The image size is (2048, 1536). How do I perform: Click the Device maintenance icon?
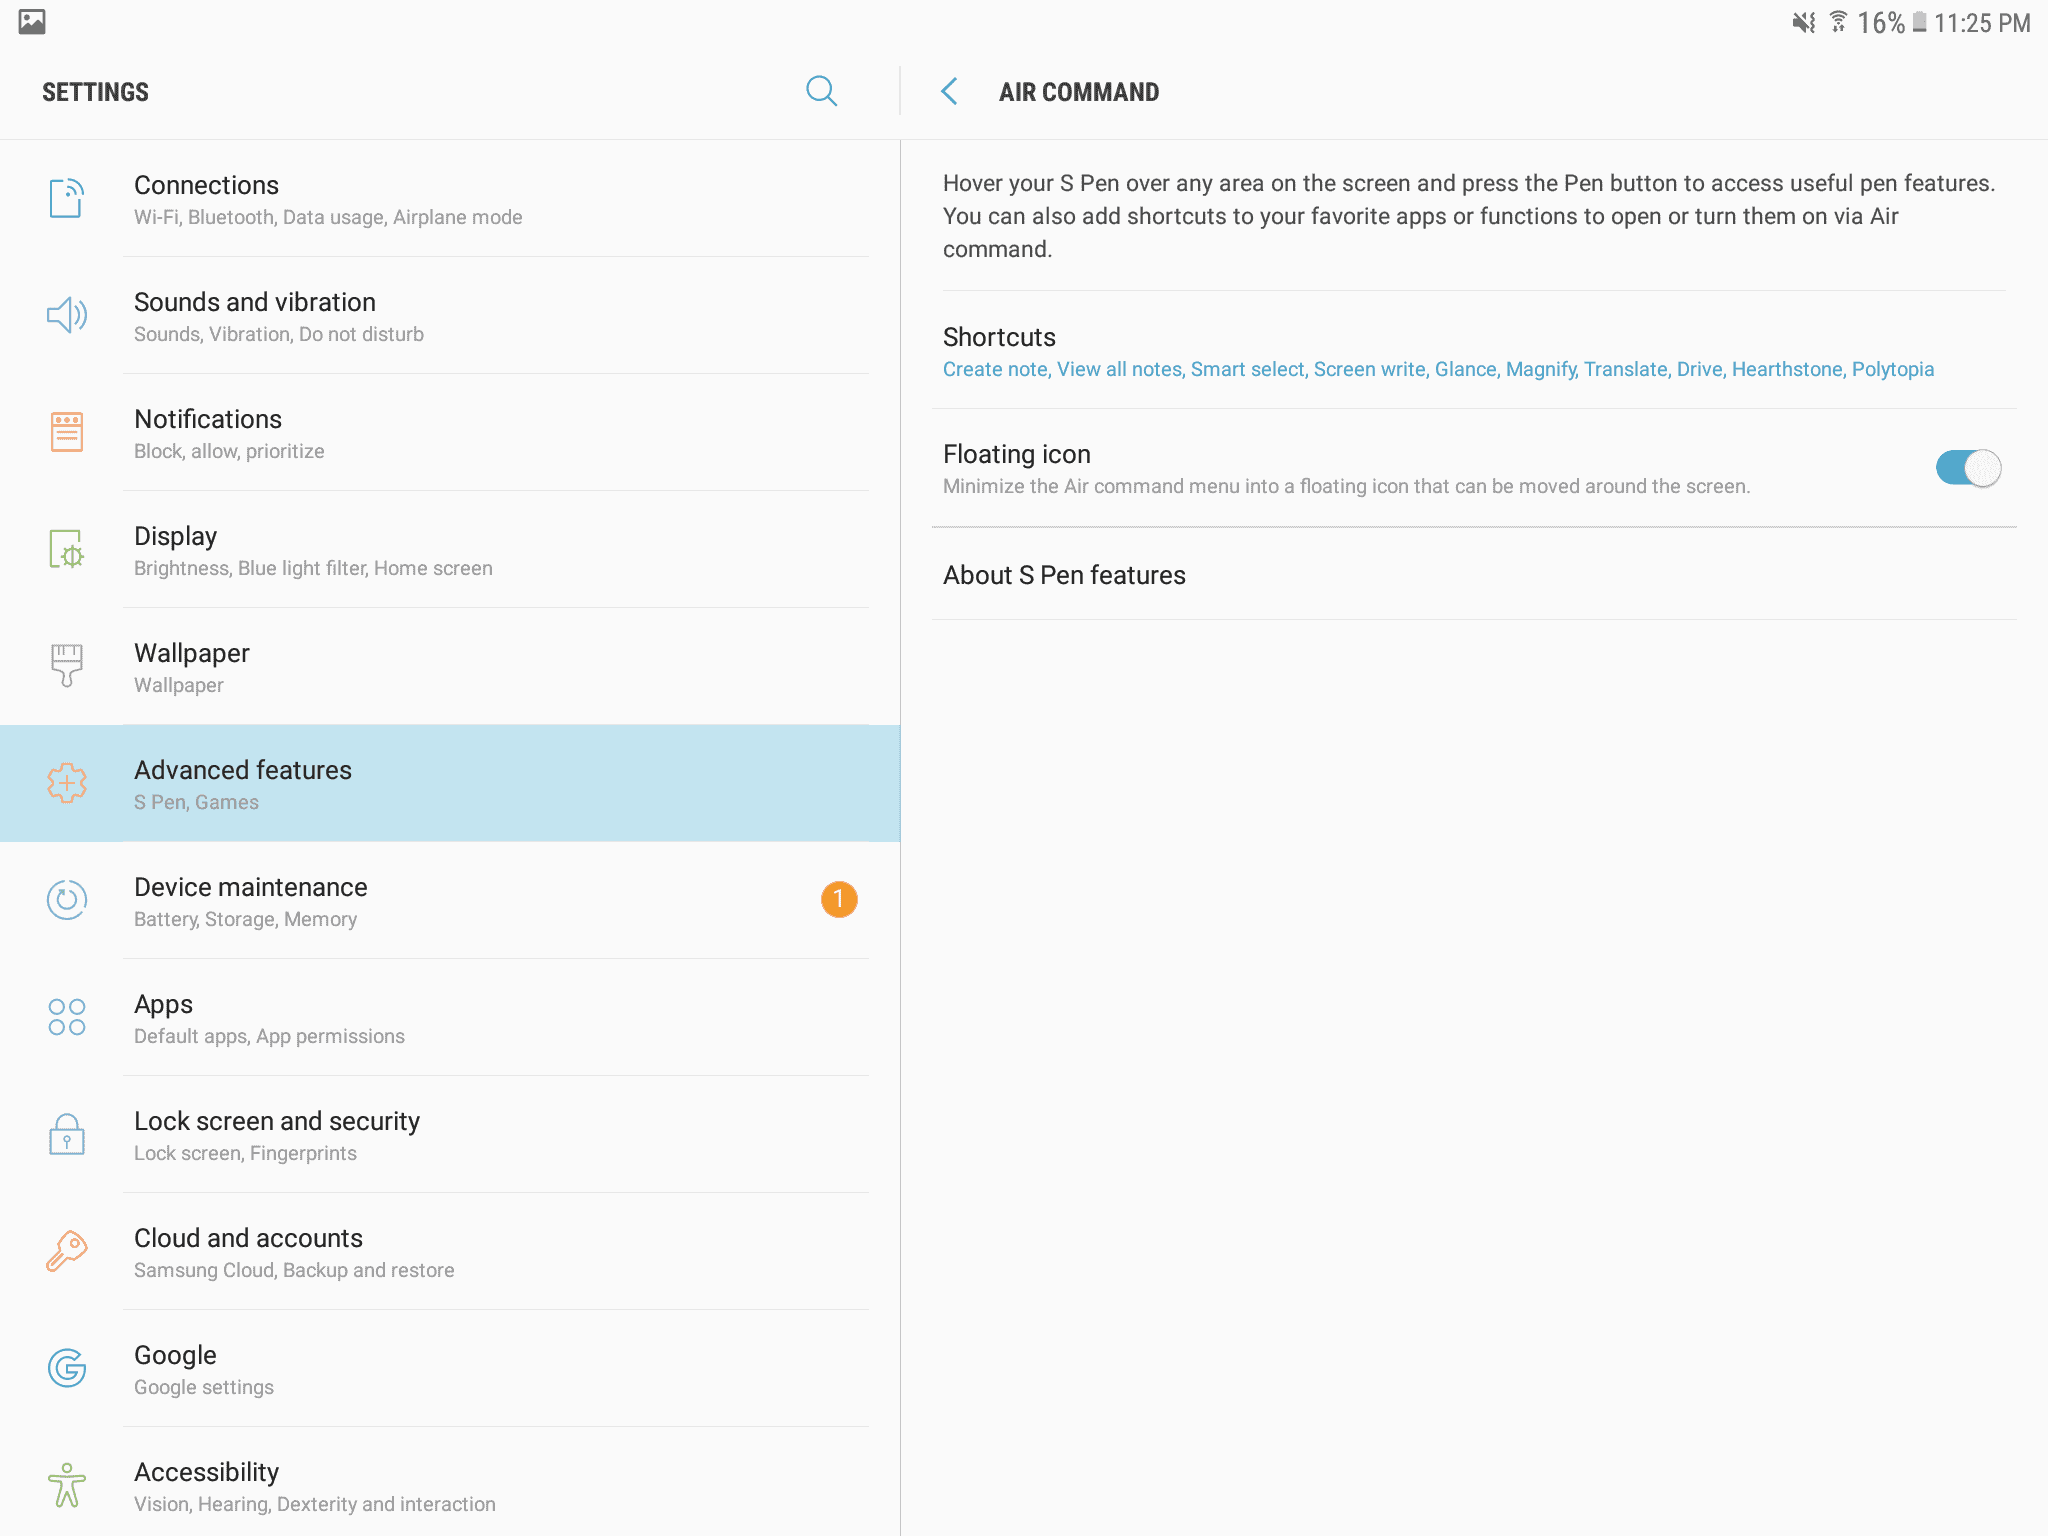[65, 899]
